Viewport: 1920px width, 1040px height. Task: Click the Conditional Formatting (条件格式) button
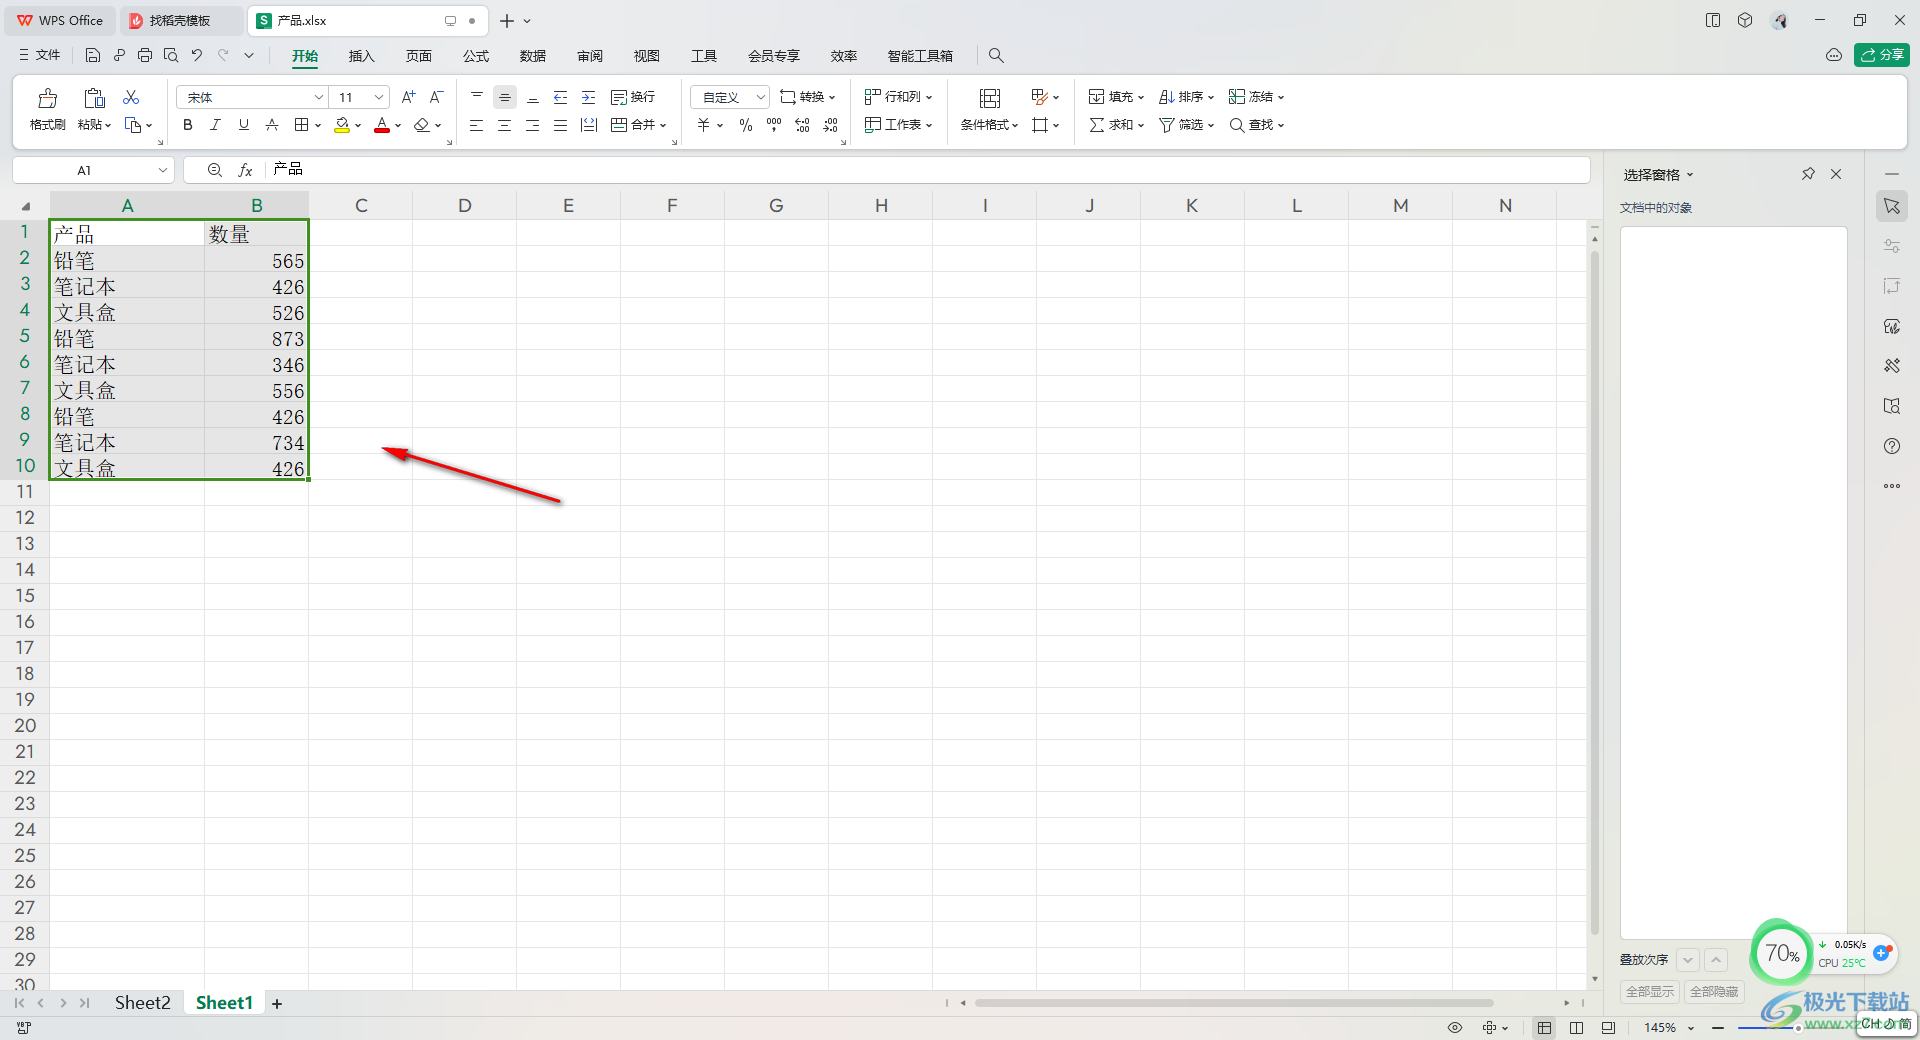(x=989, y=109)
